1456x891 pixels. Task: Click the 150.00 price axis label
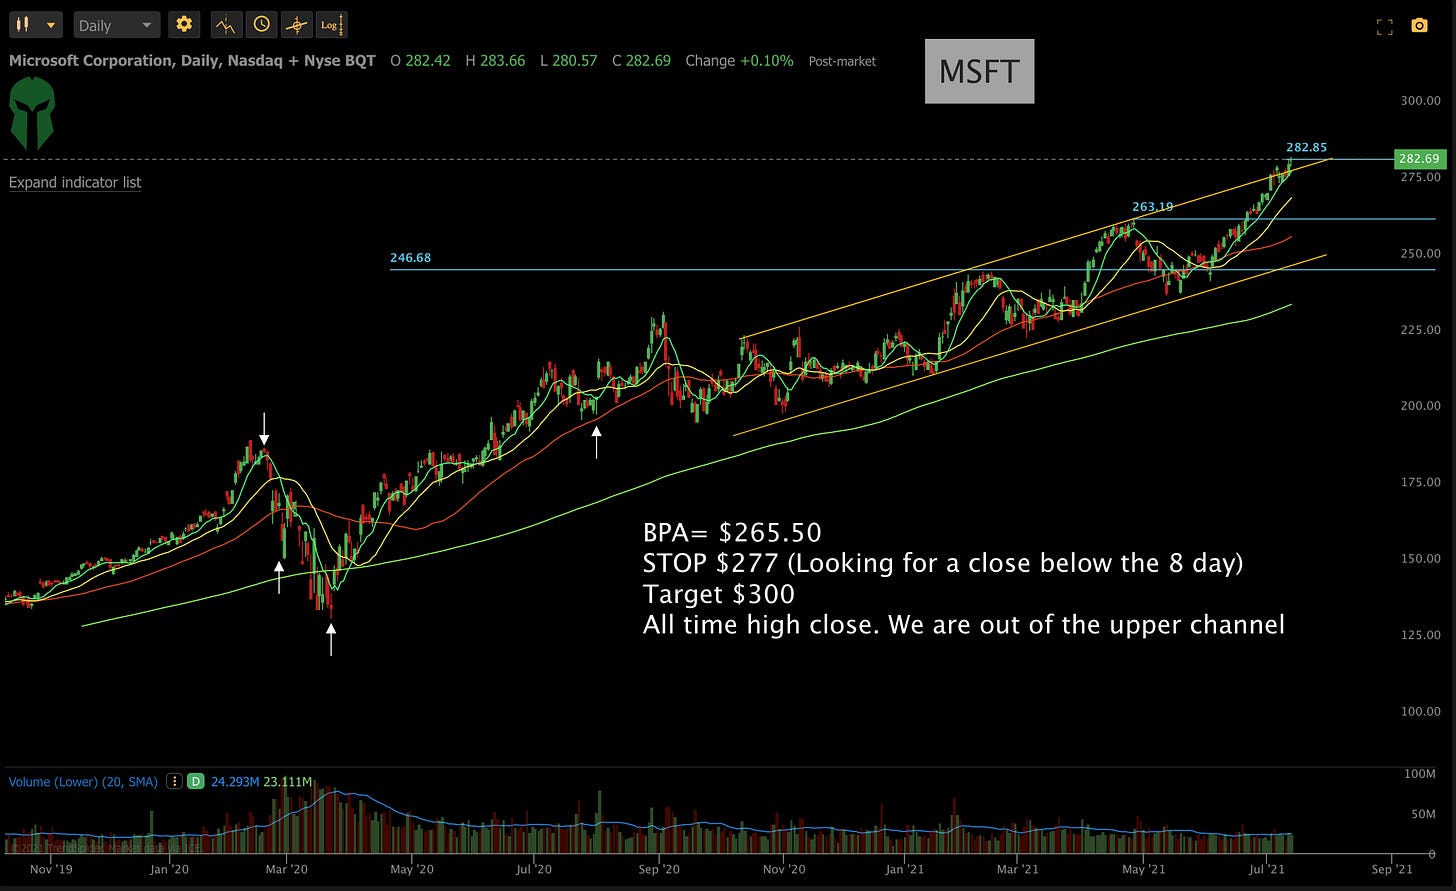(1420, 559)
